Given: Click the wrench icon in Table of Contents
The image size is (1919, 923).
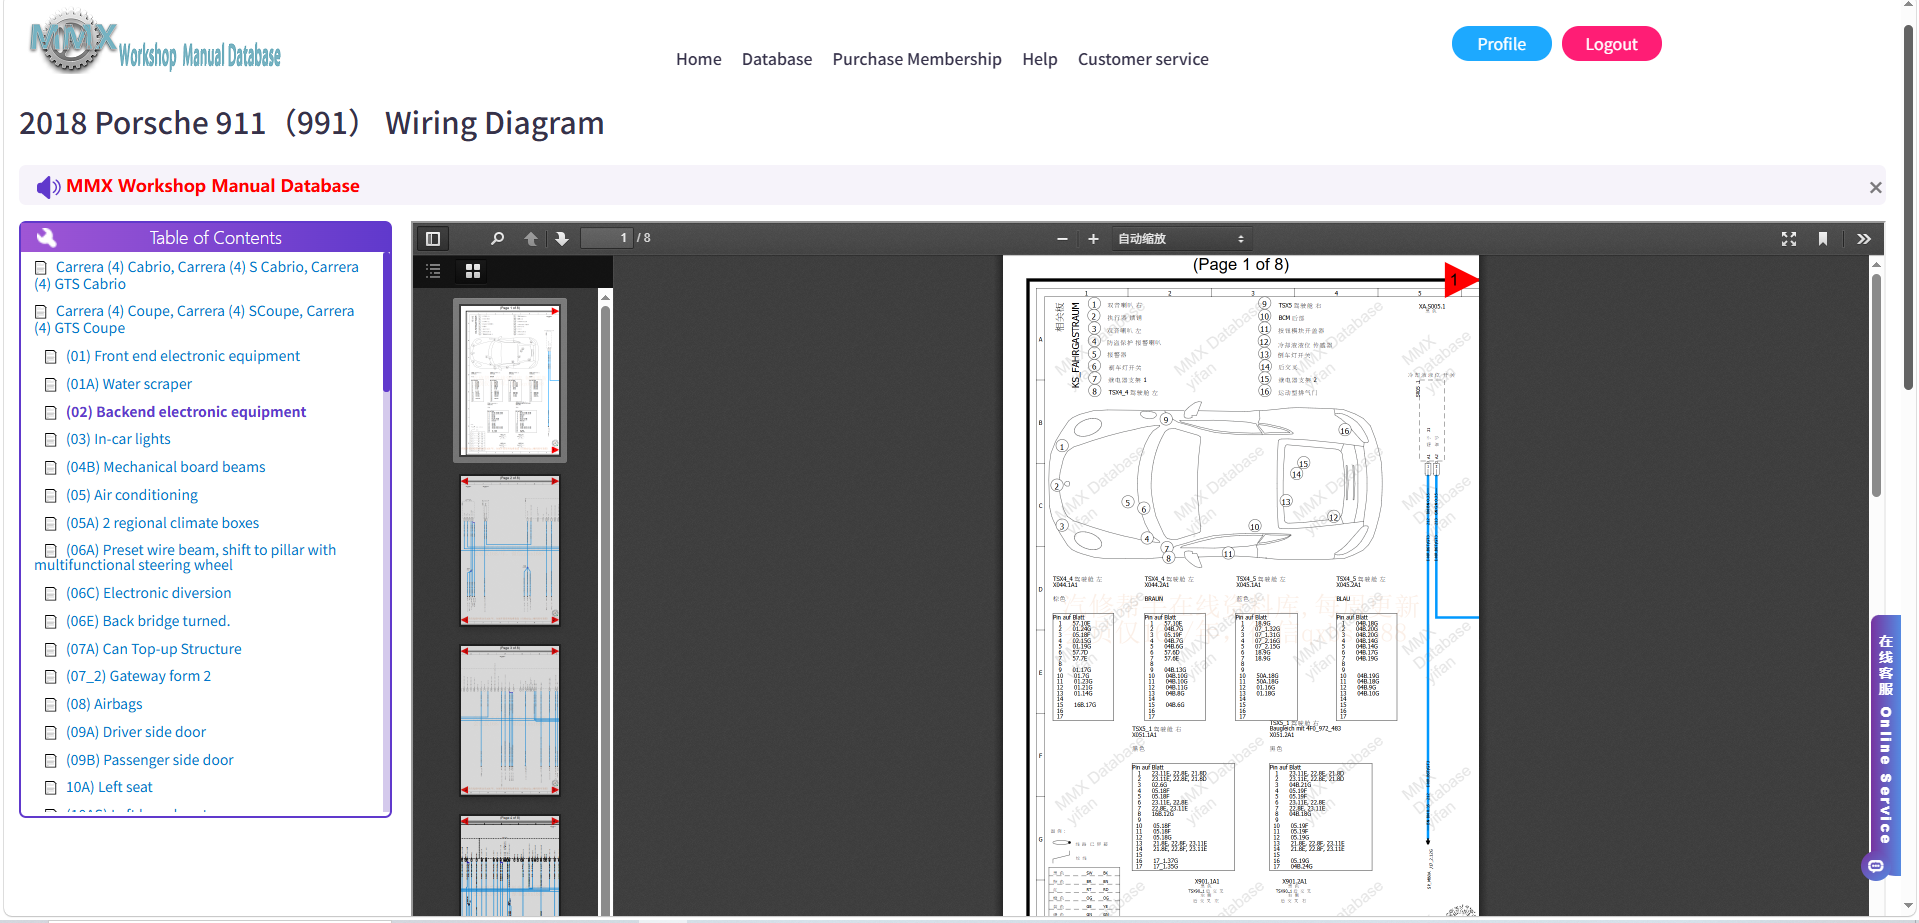Looking at the screenshot, I should tap(46, 238).
